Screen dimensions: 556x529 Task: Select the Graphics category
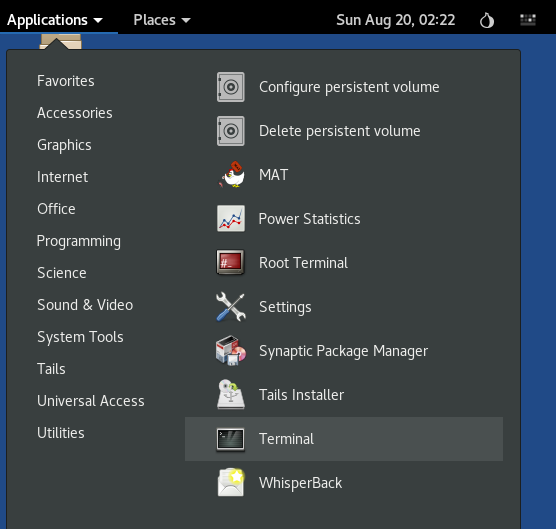point(64,145)
